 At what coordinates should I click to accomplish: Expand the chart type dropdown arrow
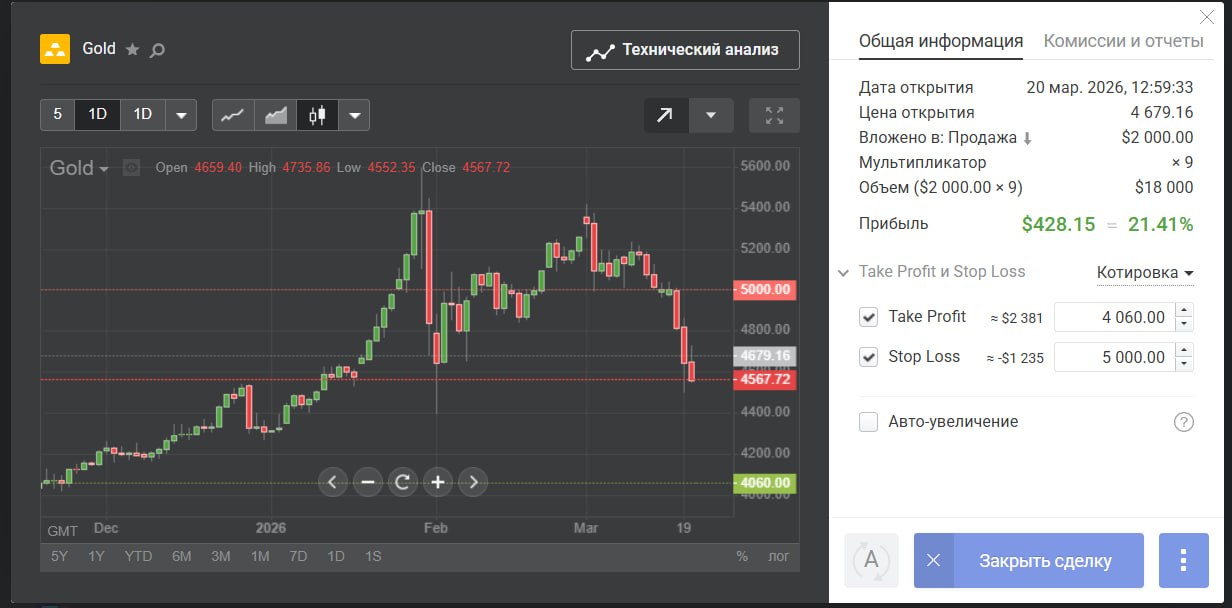pos(355,115)
